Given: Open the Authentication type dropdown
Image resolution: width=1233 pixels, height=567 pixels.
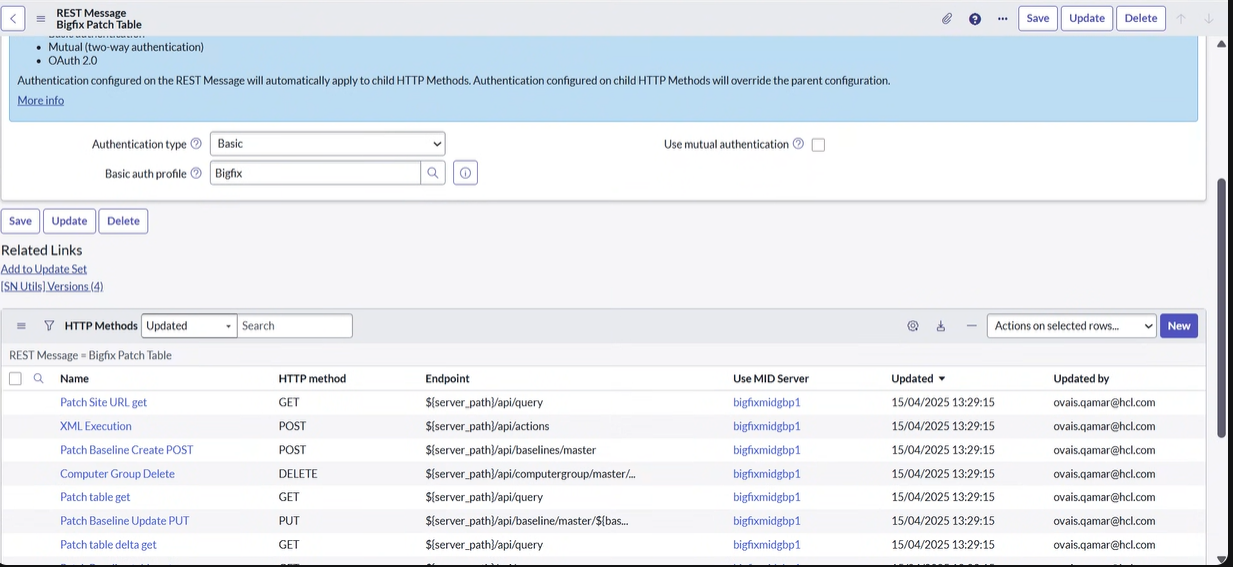Looking at the screenshot, I should coord(327,144).
